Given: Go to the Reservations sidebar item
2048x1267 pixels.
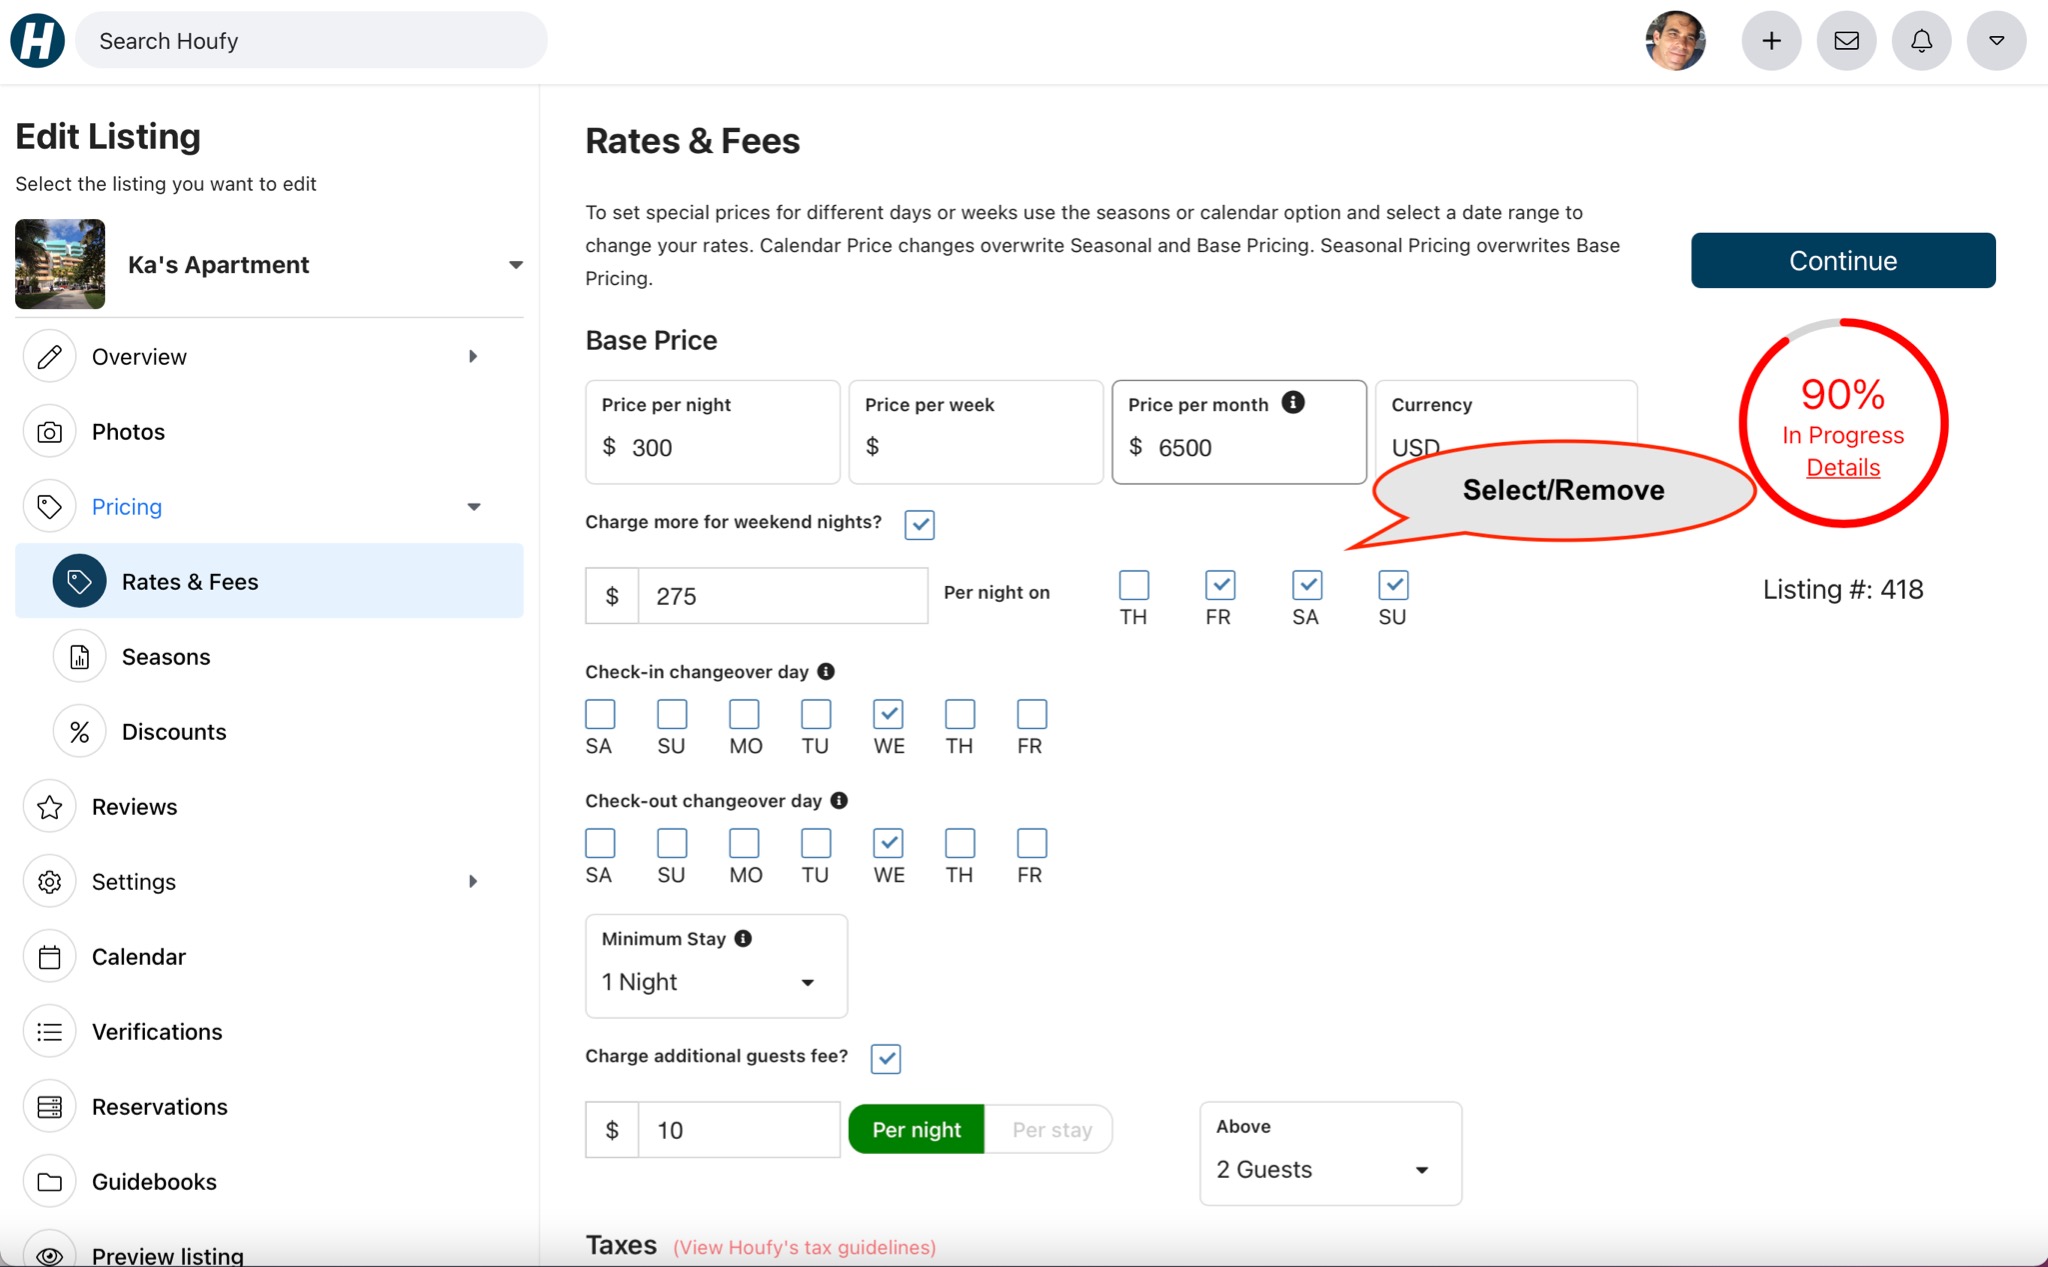Looking at the screenshot, I should click(x=159, y=1107).
